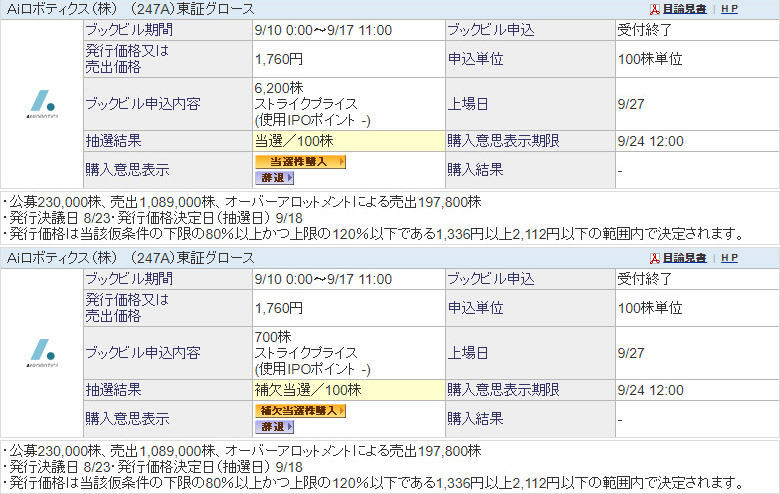
Task: Click the 購入結果 label in the second (700株) entry
Action: tap(476, 419)
